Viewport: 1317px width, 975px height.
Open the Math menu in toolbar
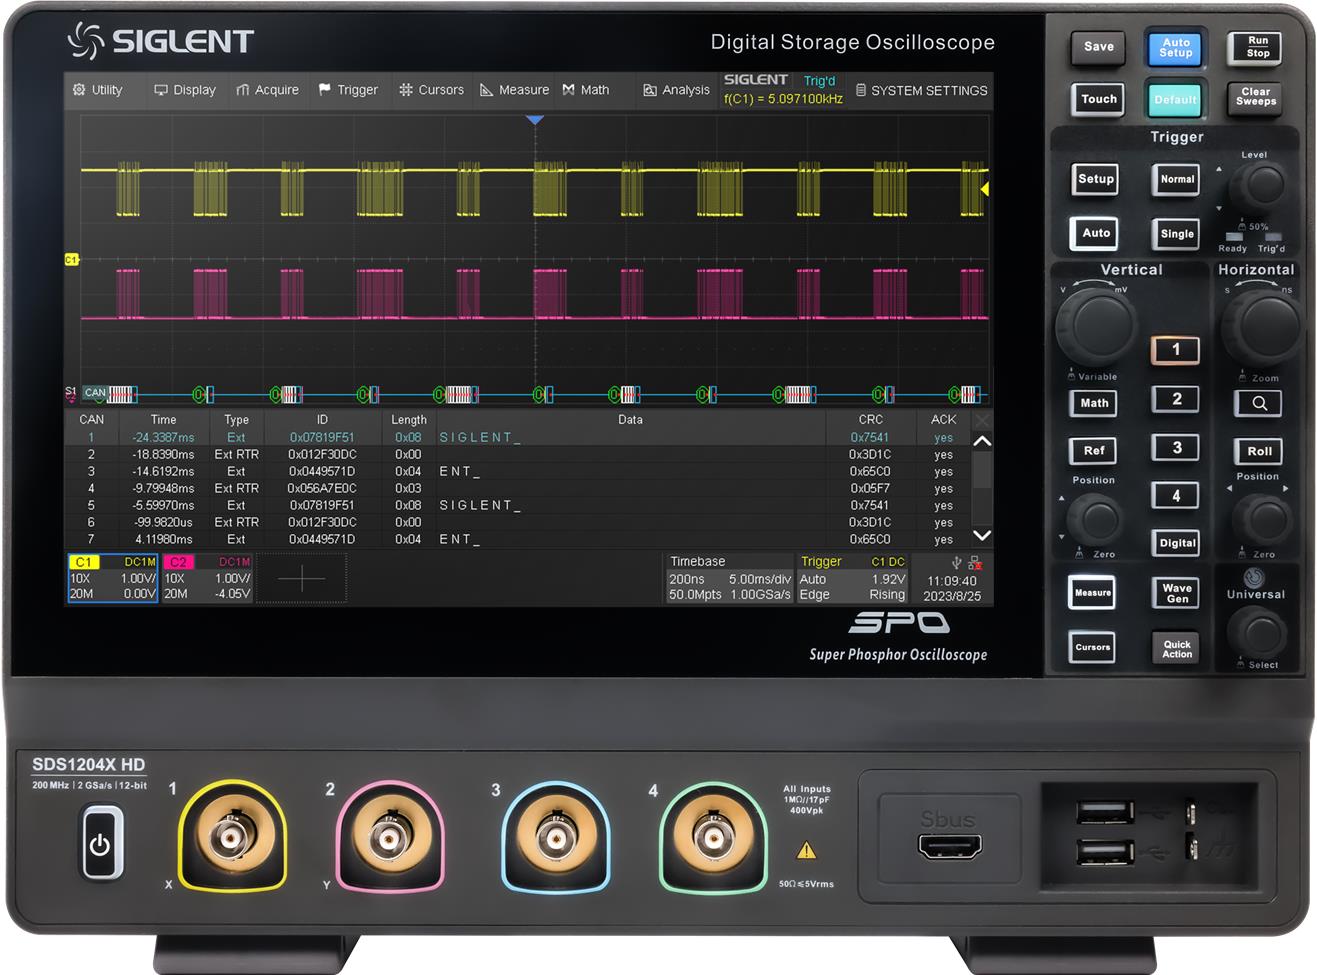click(x=585, y=90)
